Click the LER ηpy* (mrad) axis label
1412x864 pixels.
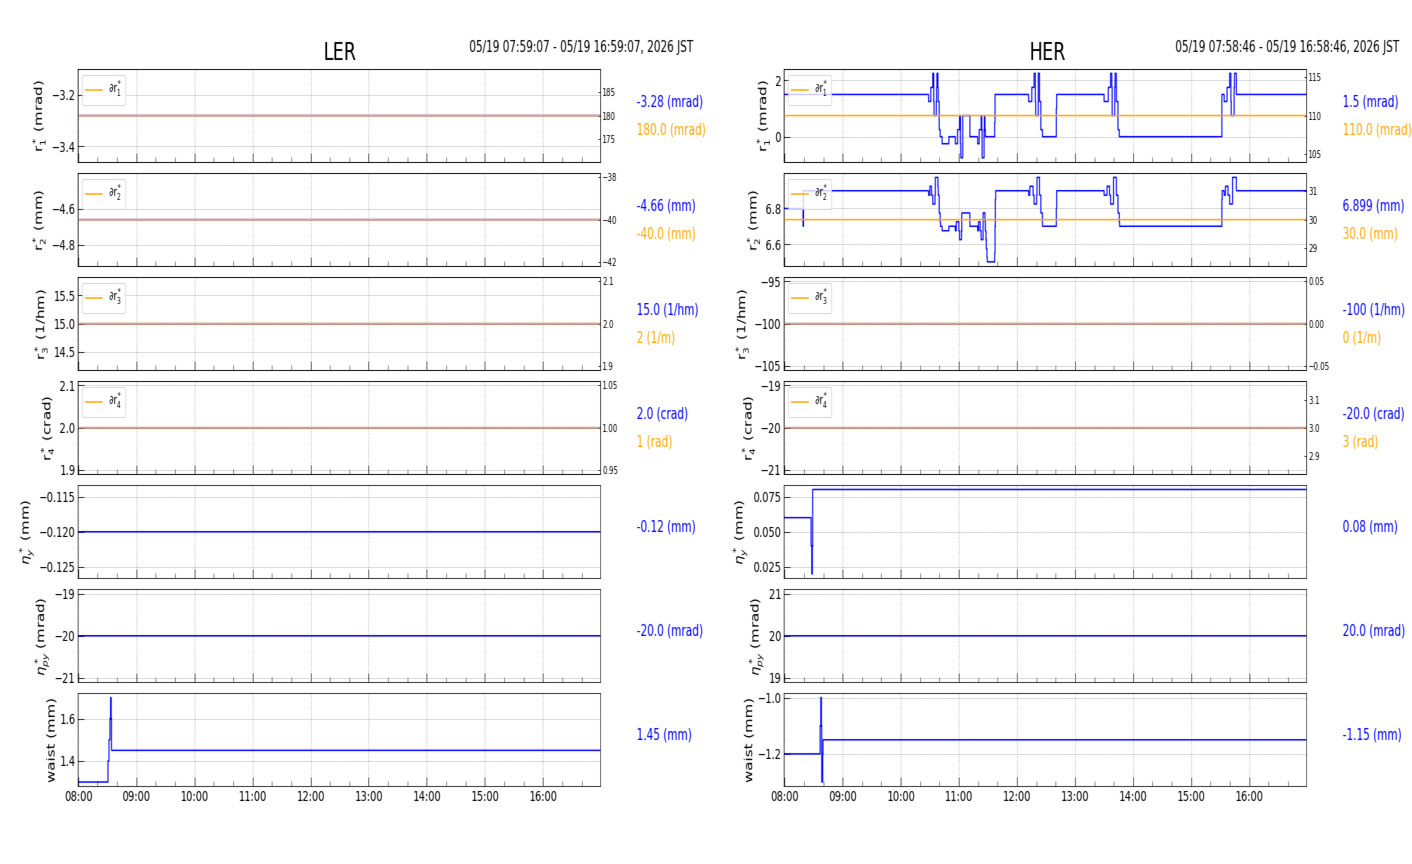click(42, 636)
